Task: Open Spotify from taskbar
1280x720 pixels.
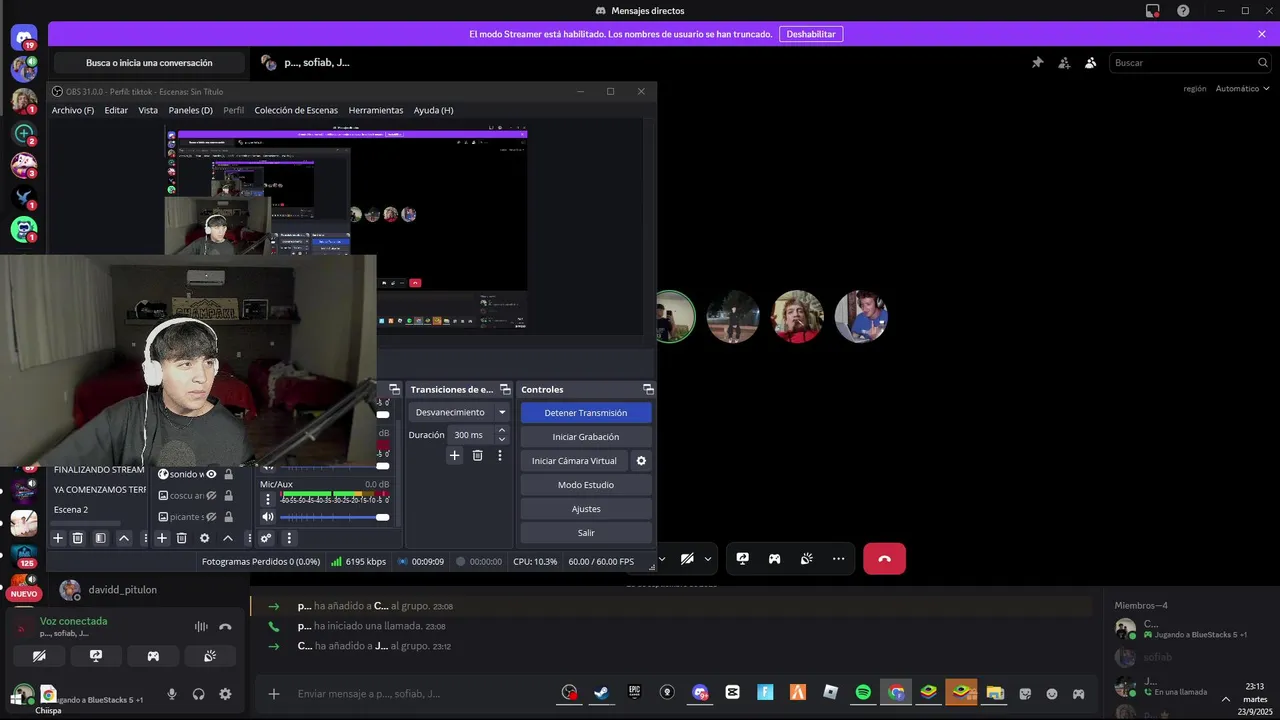Action: 863,692
